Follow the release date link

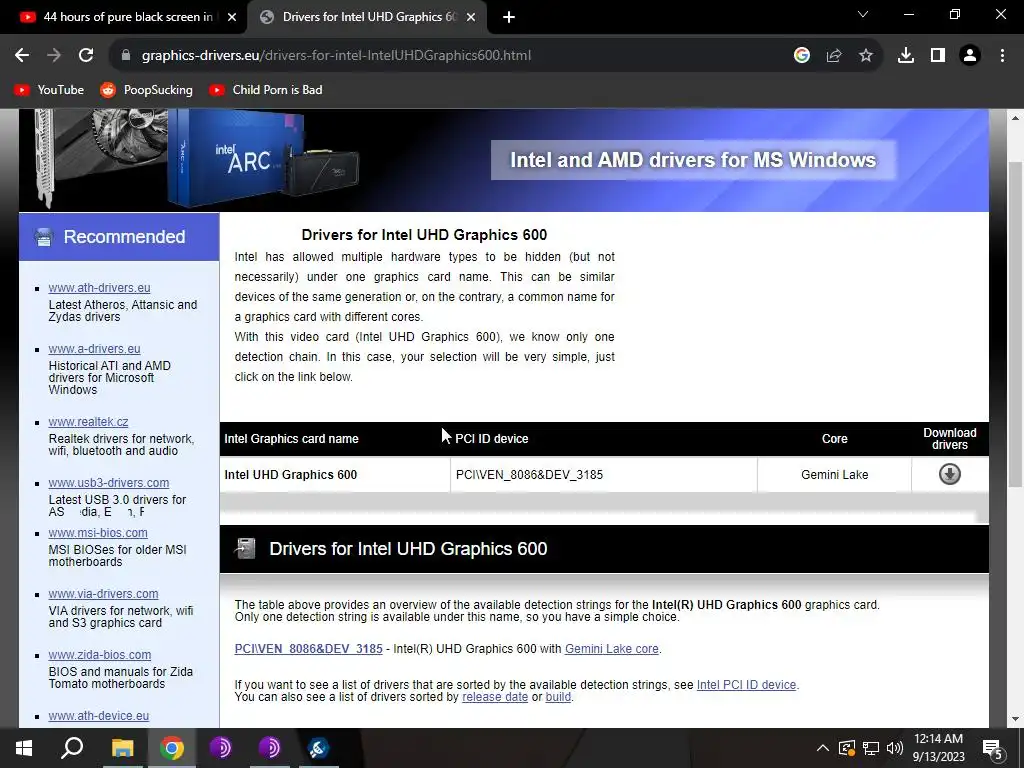point(495,697)
